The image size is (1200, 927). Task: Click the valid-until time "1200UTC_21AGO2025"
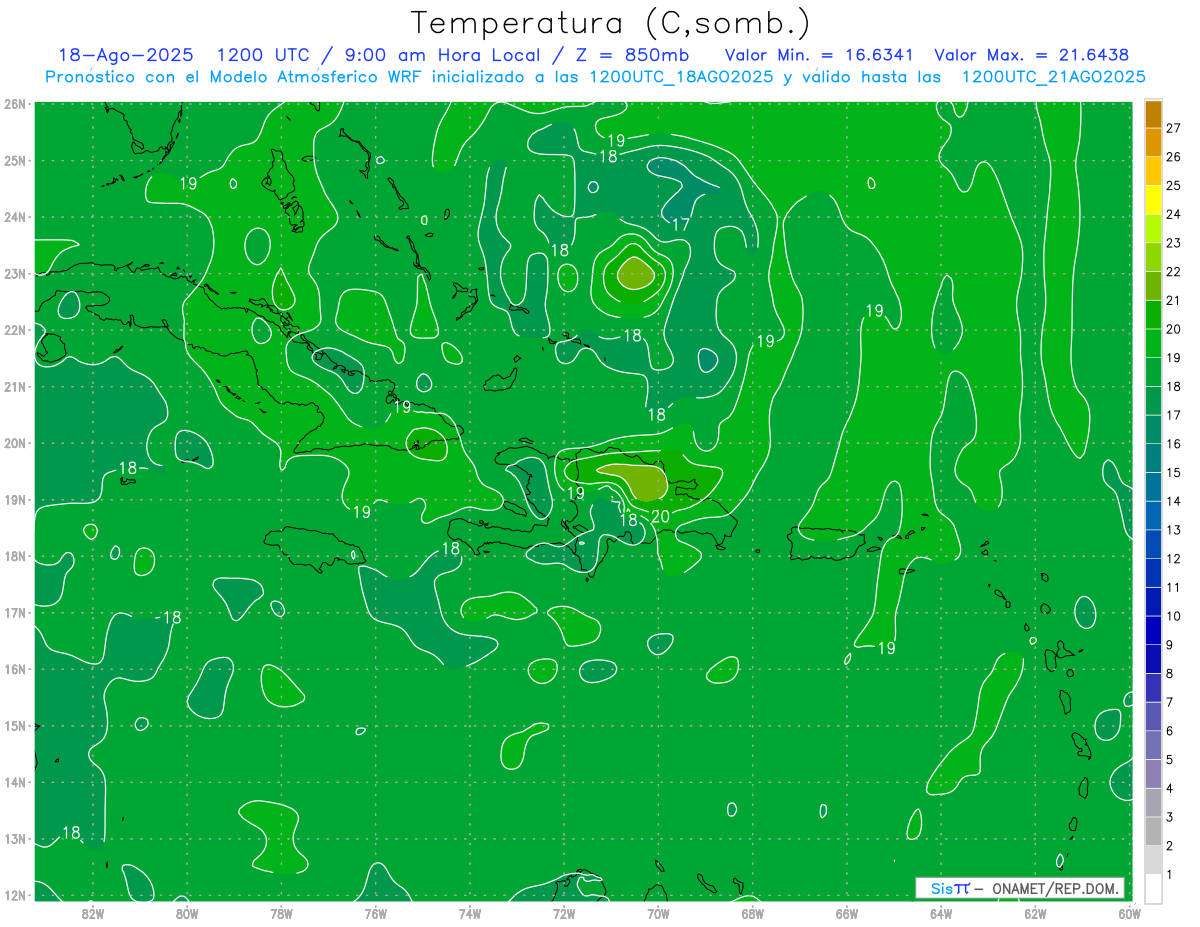click(x=1053, y=77)
